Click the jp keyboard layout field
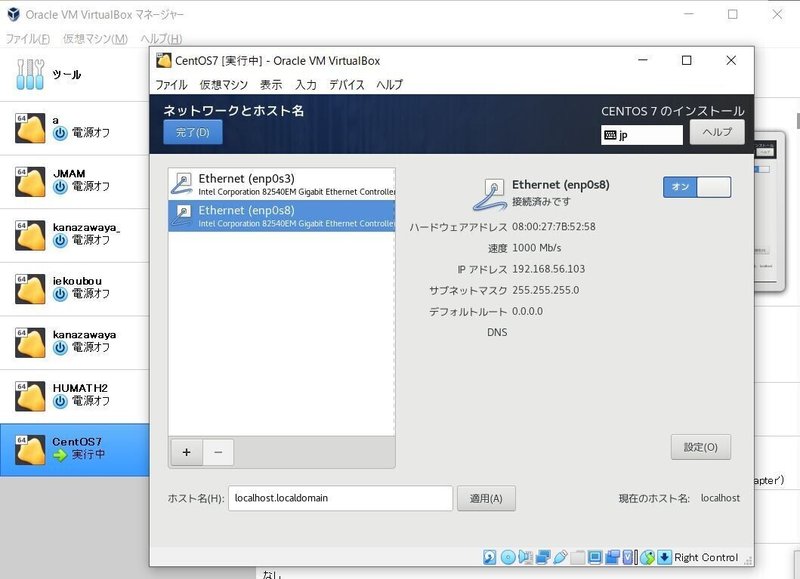The height and width of the screenshot is (579, 800). (x=642, y=135)
